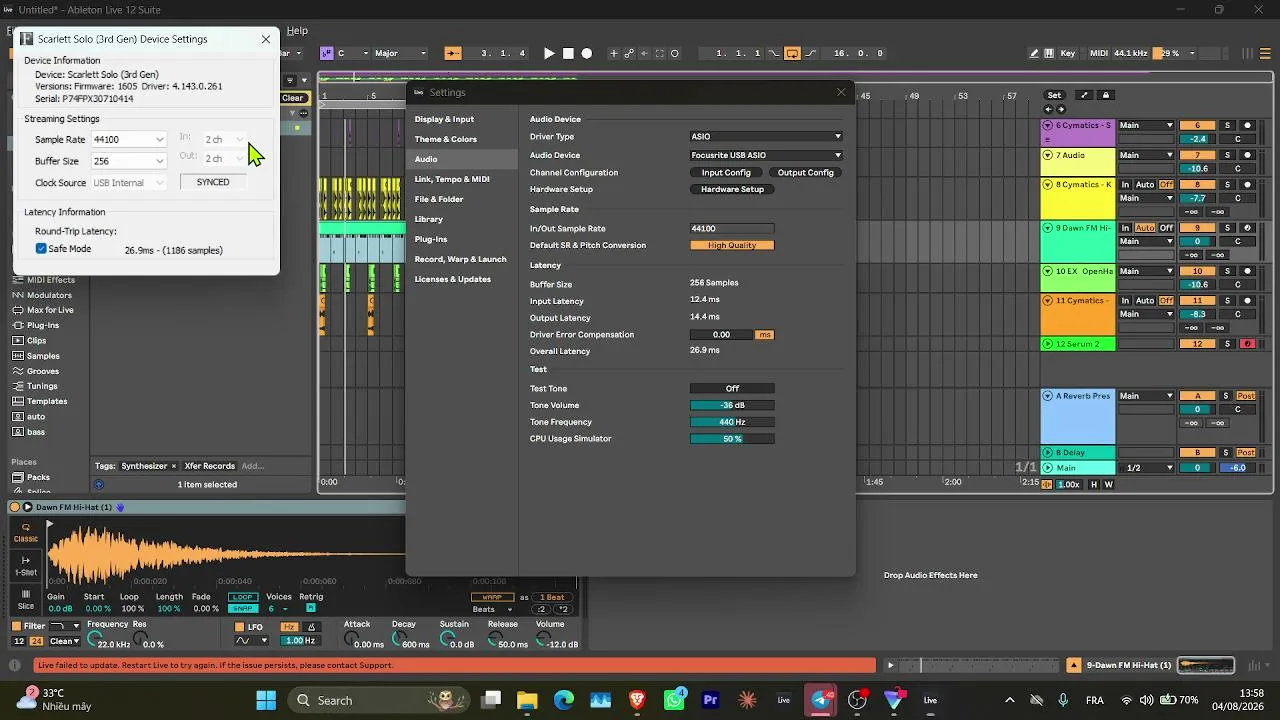Screen dimensions: 1280x720
Task: Unfold track 12 Serum 2 arrow
Action: (1048, 344)
